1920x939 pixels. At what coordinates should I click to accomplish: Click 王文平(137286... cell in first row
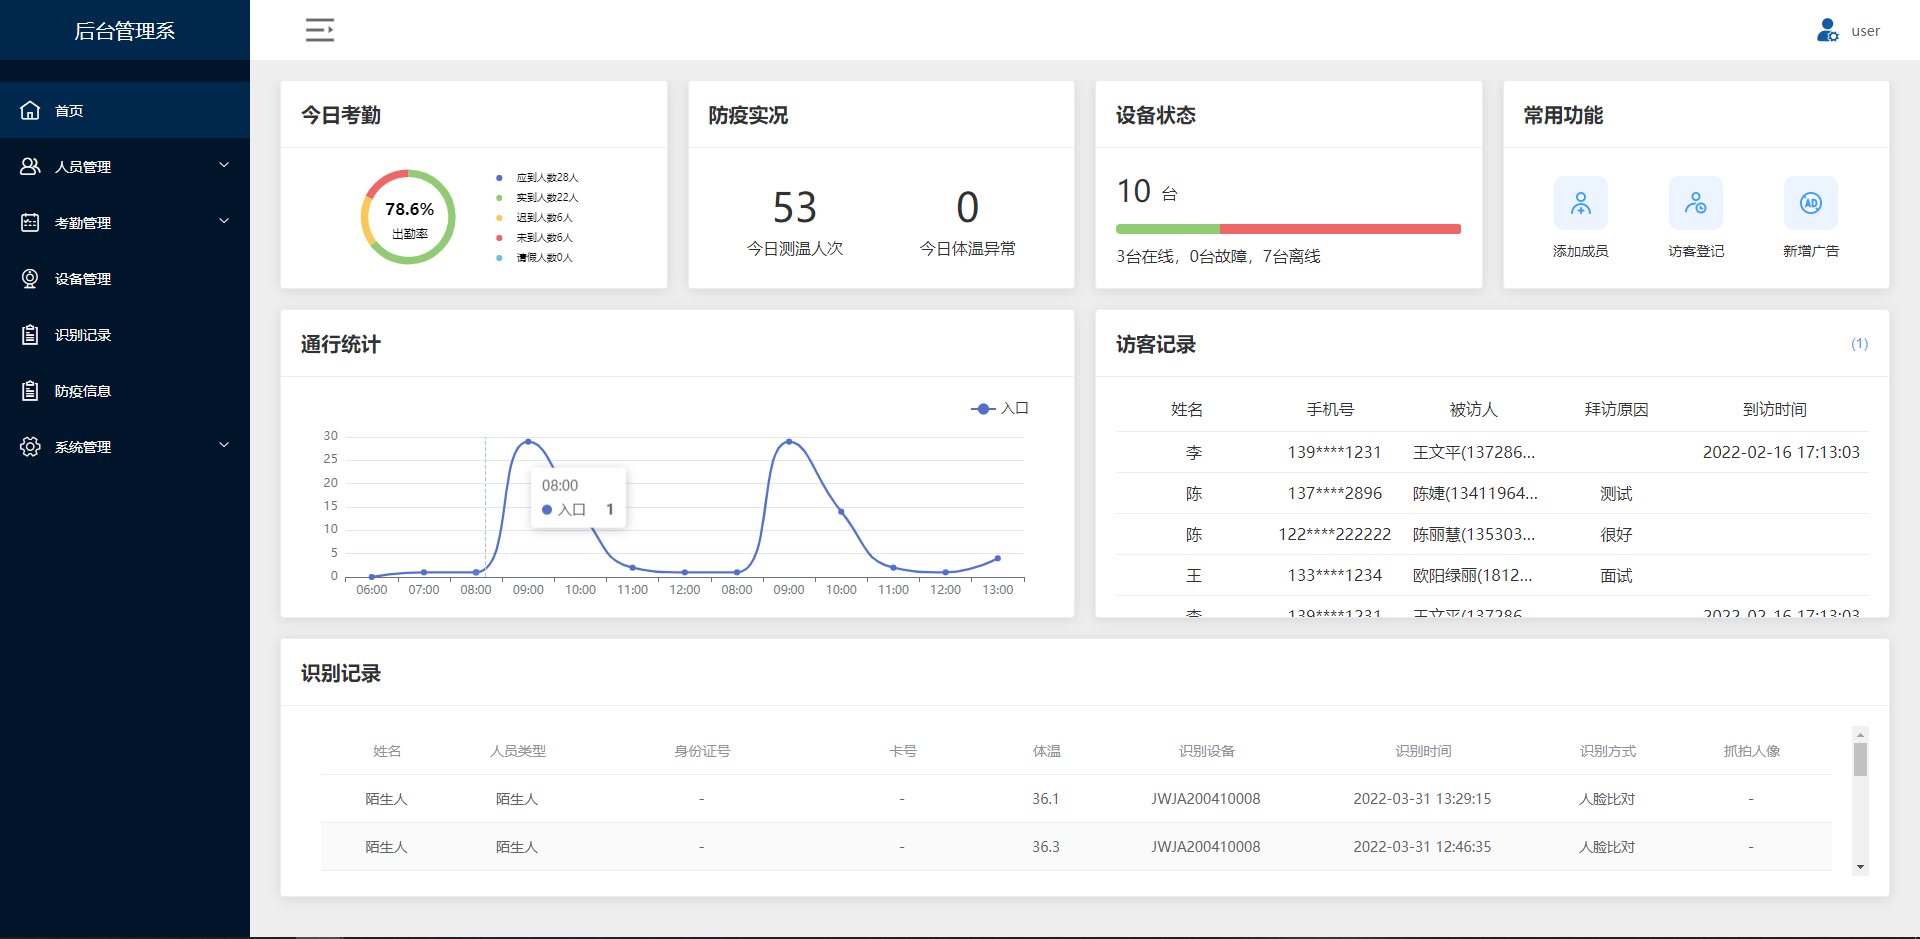pyautogui.click(x=1473, y=452)
